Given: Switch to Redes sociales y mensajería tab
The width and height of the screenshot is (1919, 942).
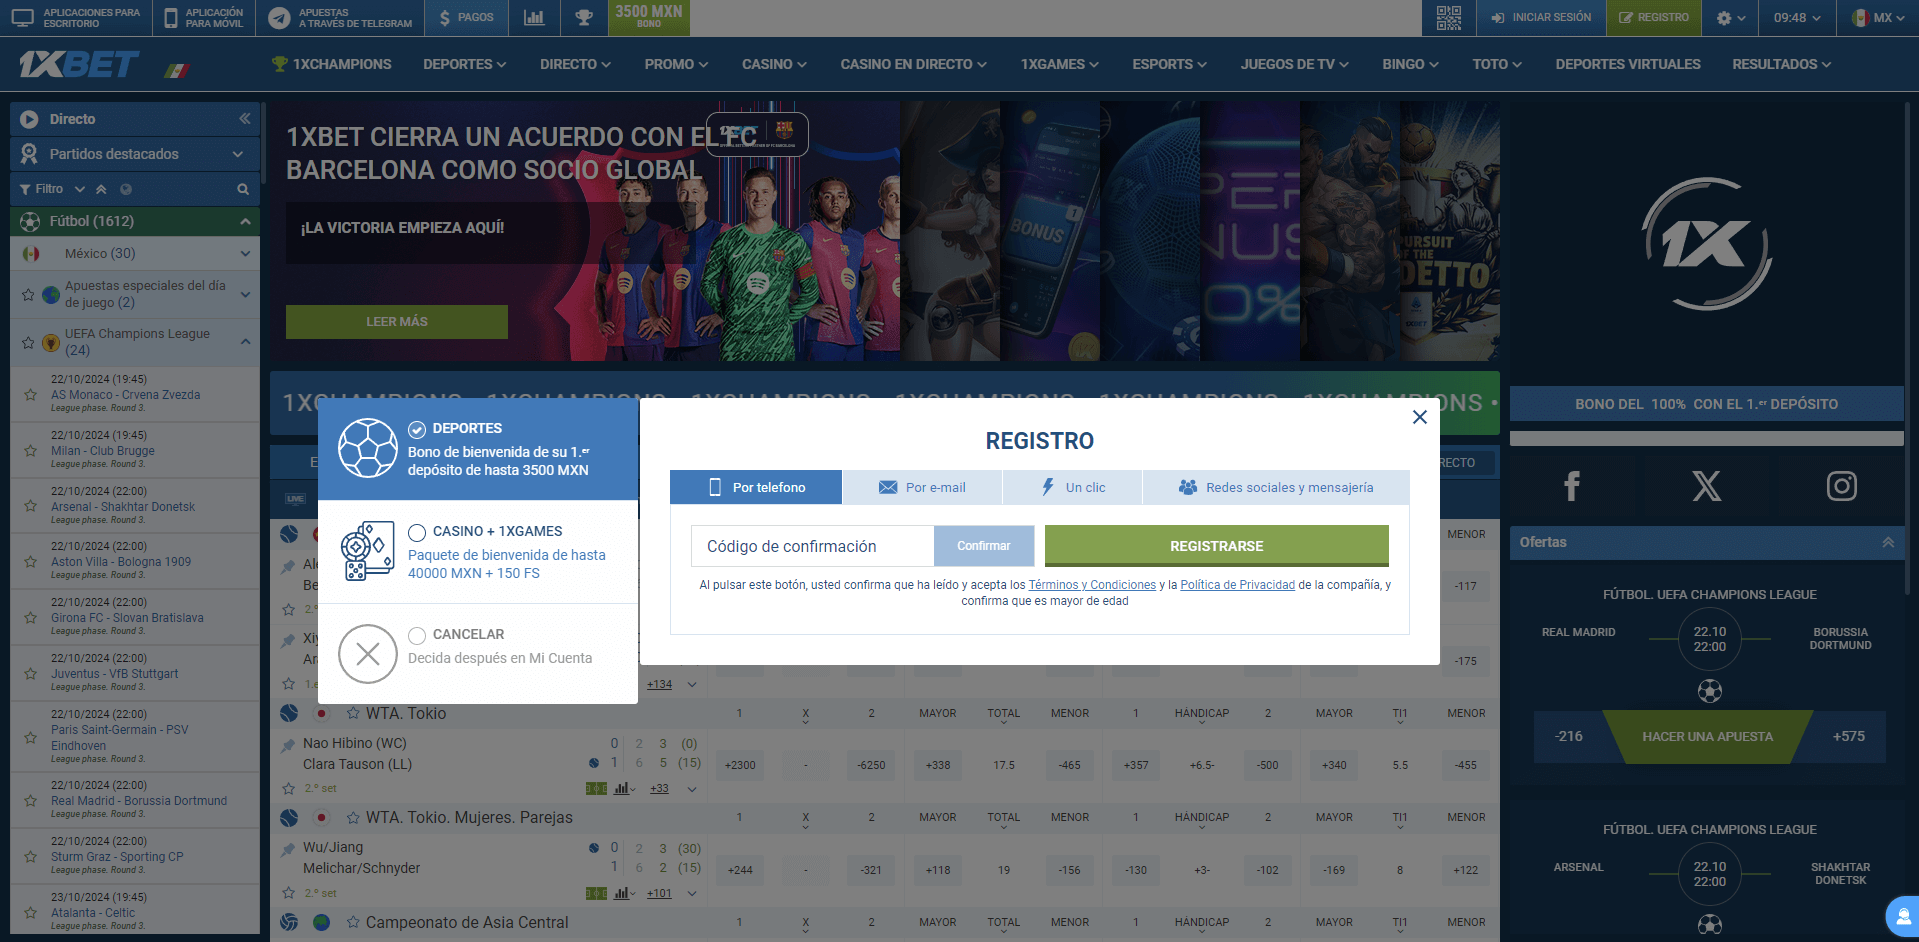Looking at the screenshot, I should tap(1276, 487).
